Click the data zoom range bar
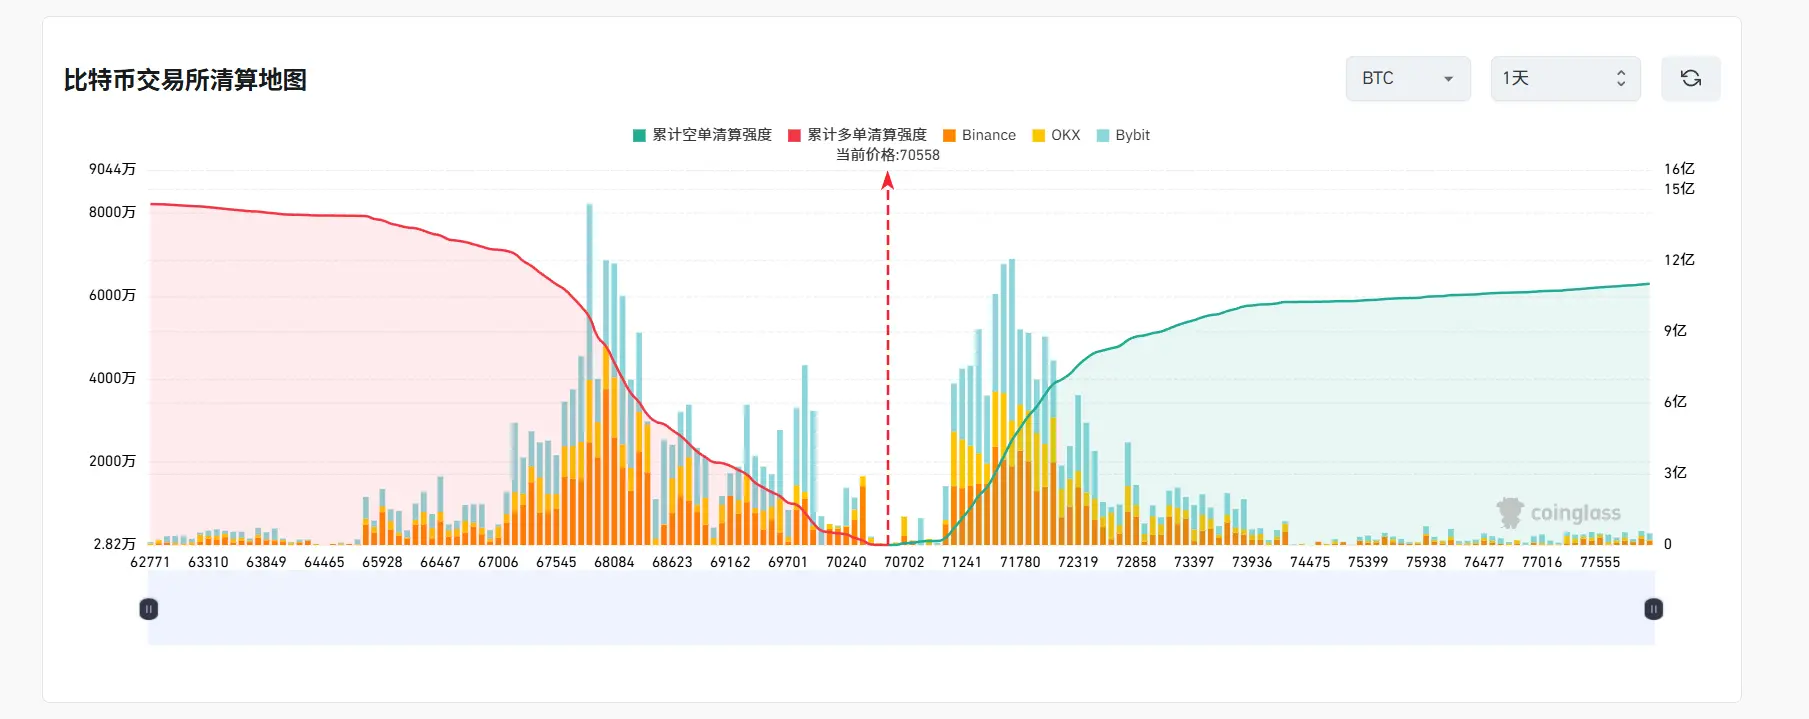 901,608
